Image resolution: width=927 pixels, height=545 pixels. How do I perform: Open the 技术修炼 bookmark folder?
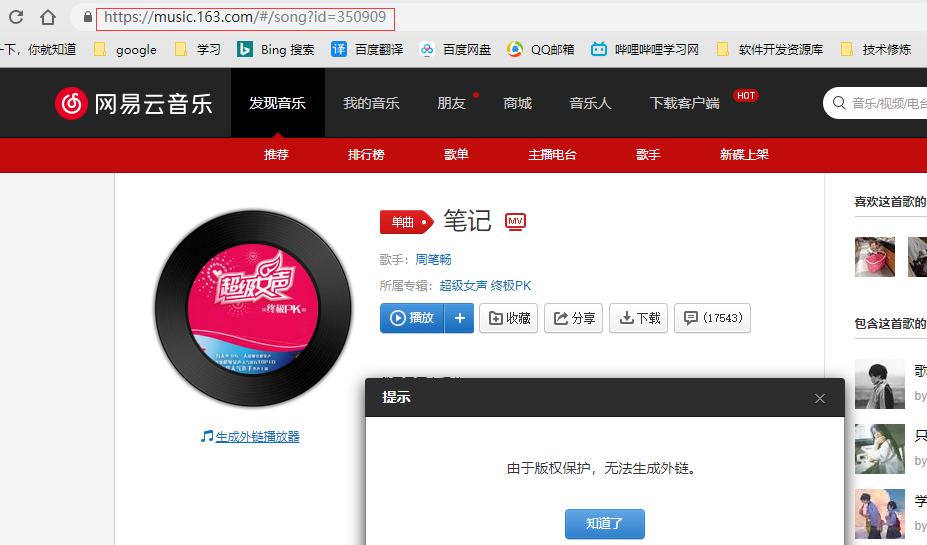pos(876,50)
